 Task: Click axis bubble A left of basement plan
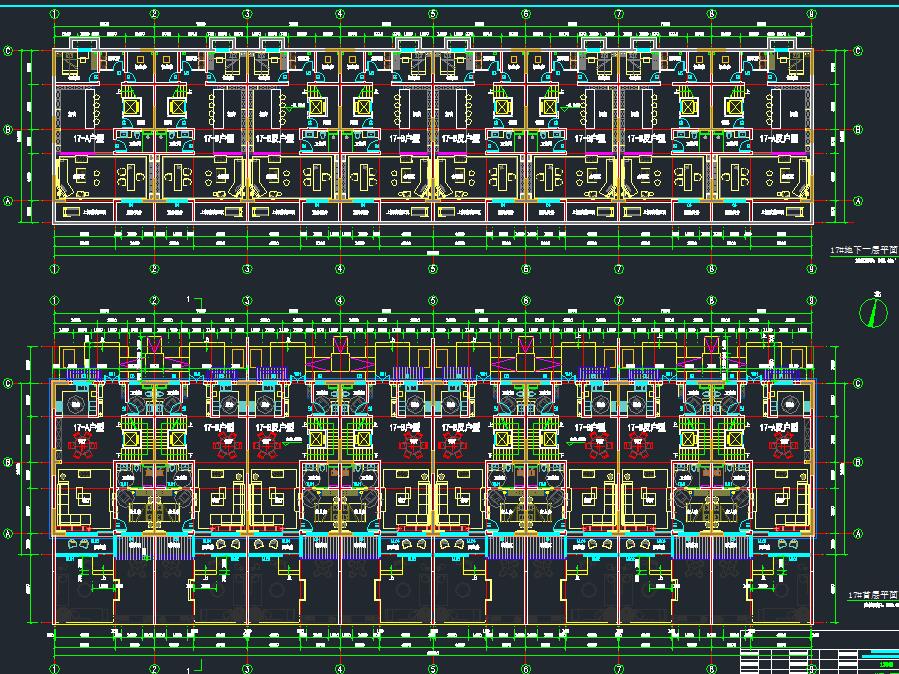point(8,201)
